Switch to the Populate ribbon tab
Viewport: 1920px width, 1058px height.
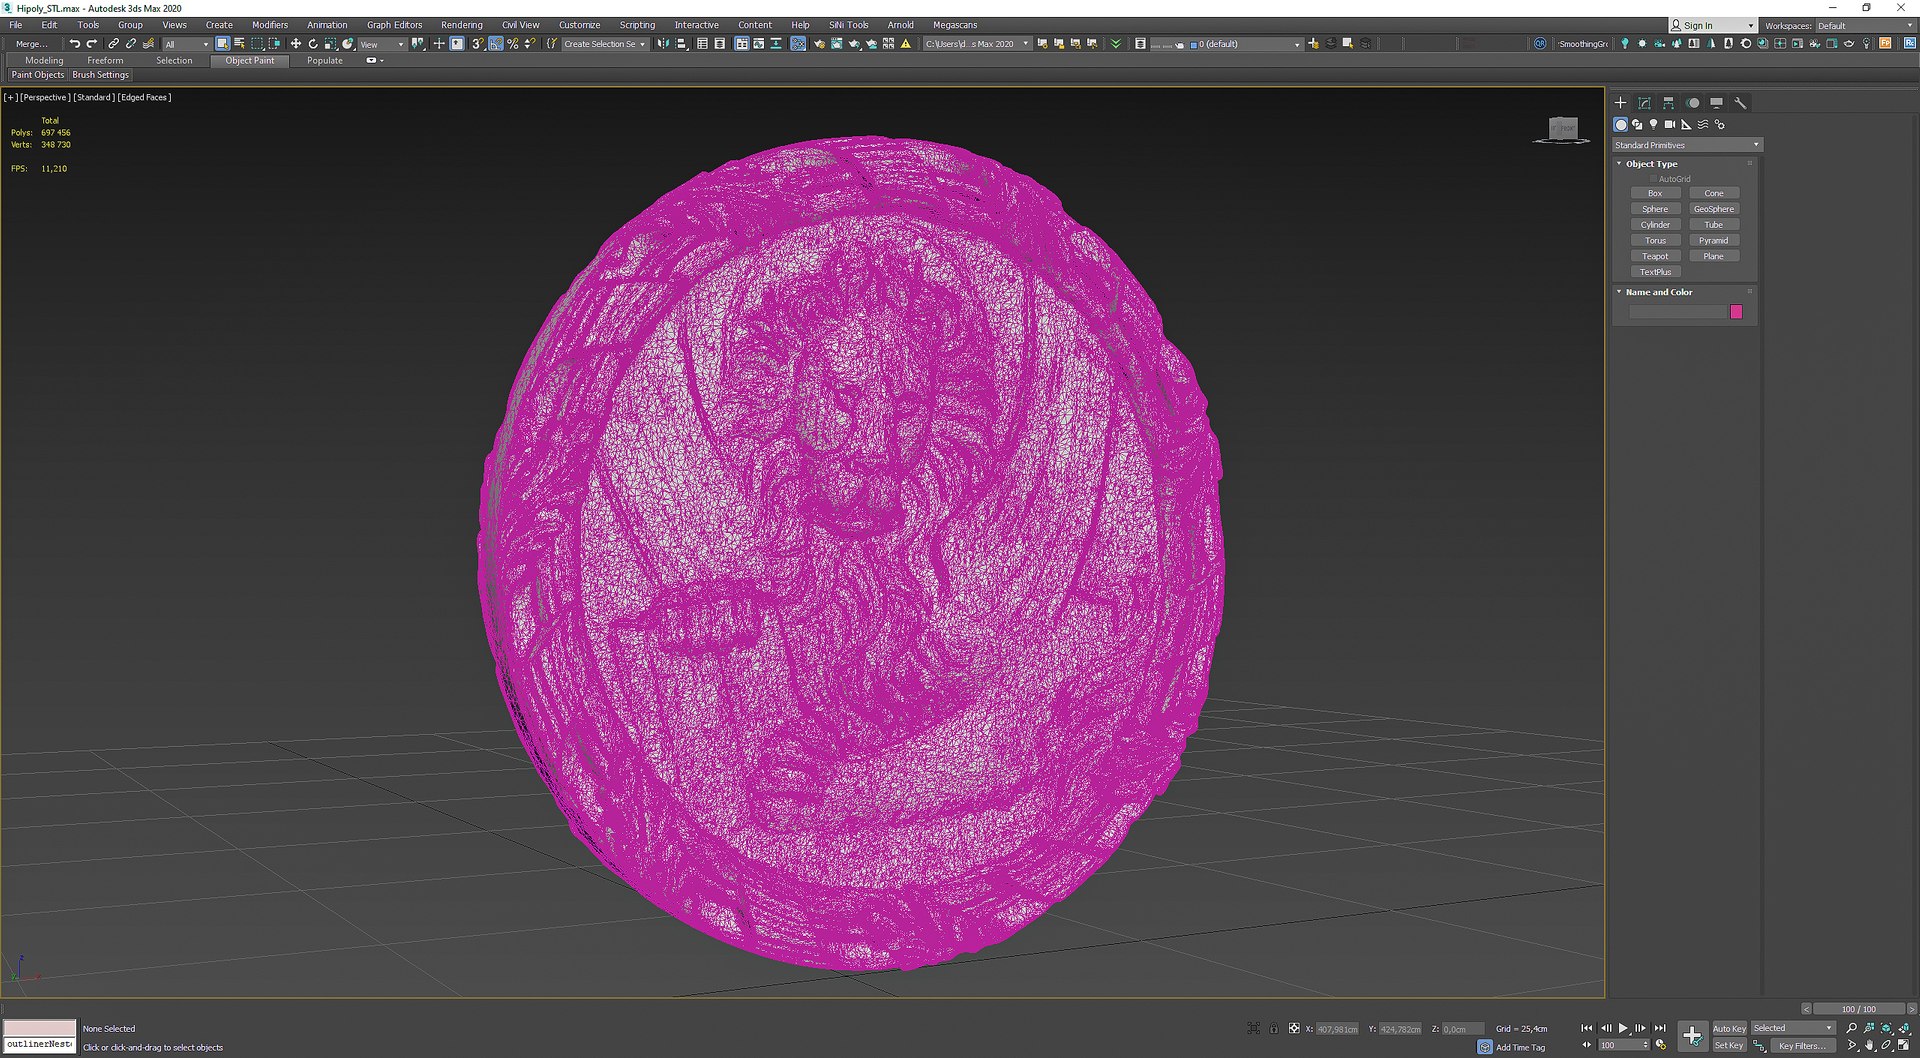(324, 60)
